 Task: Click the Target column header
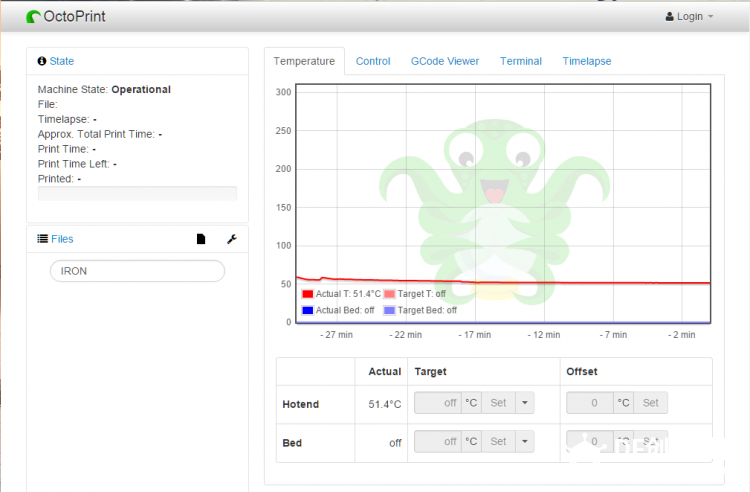pos(430,372)
